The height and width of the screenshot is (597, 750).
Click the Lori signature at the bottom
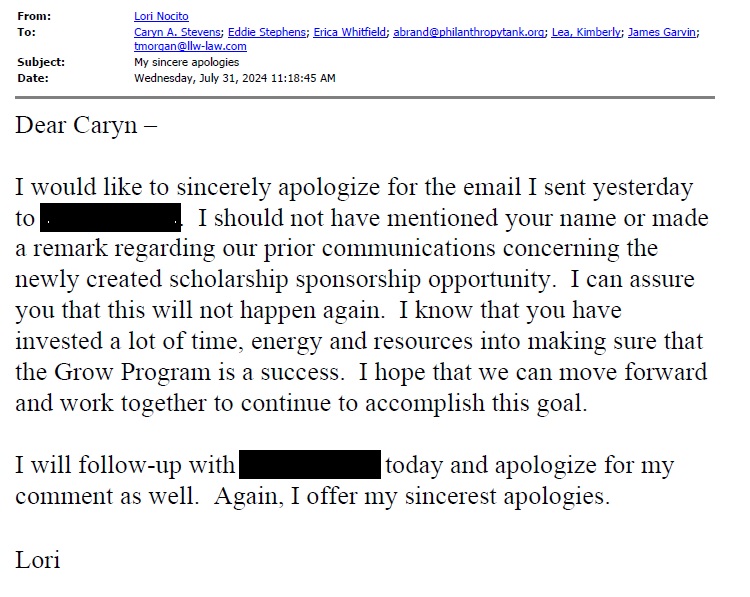[x=38, y=559]
